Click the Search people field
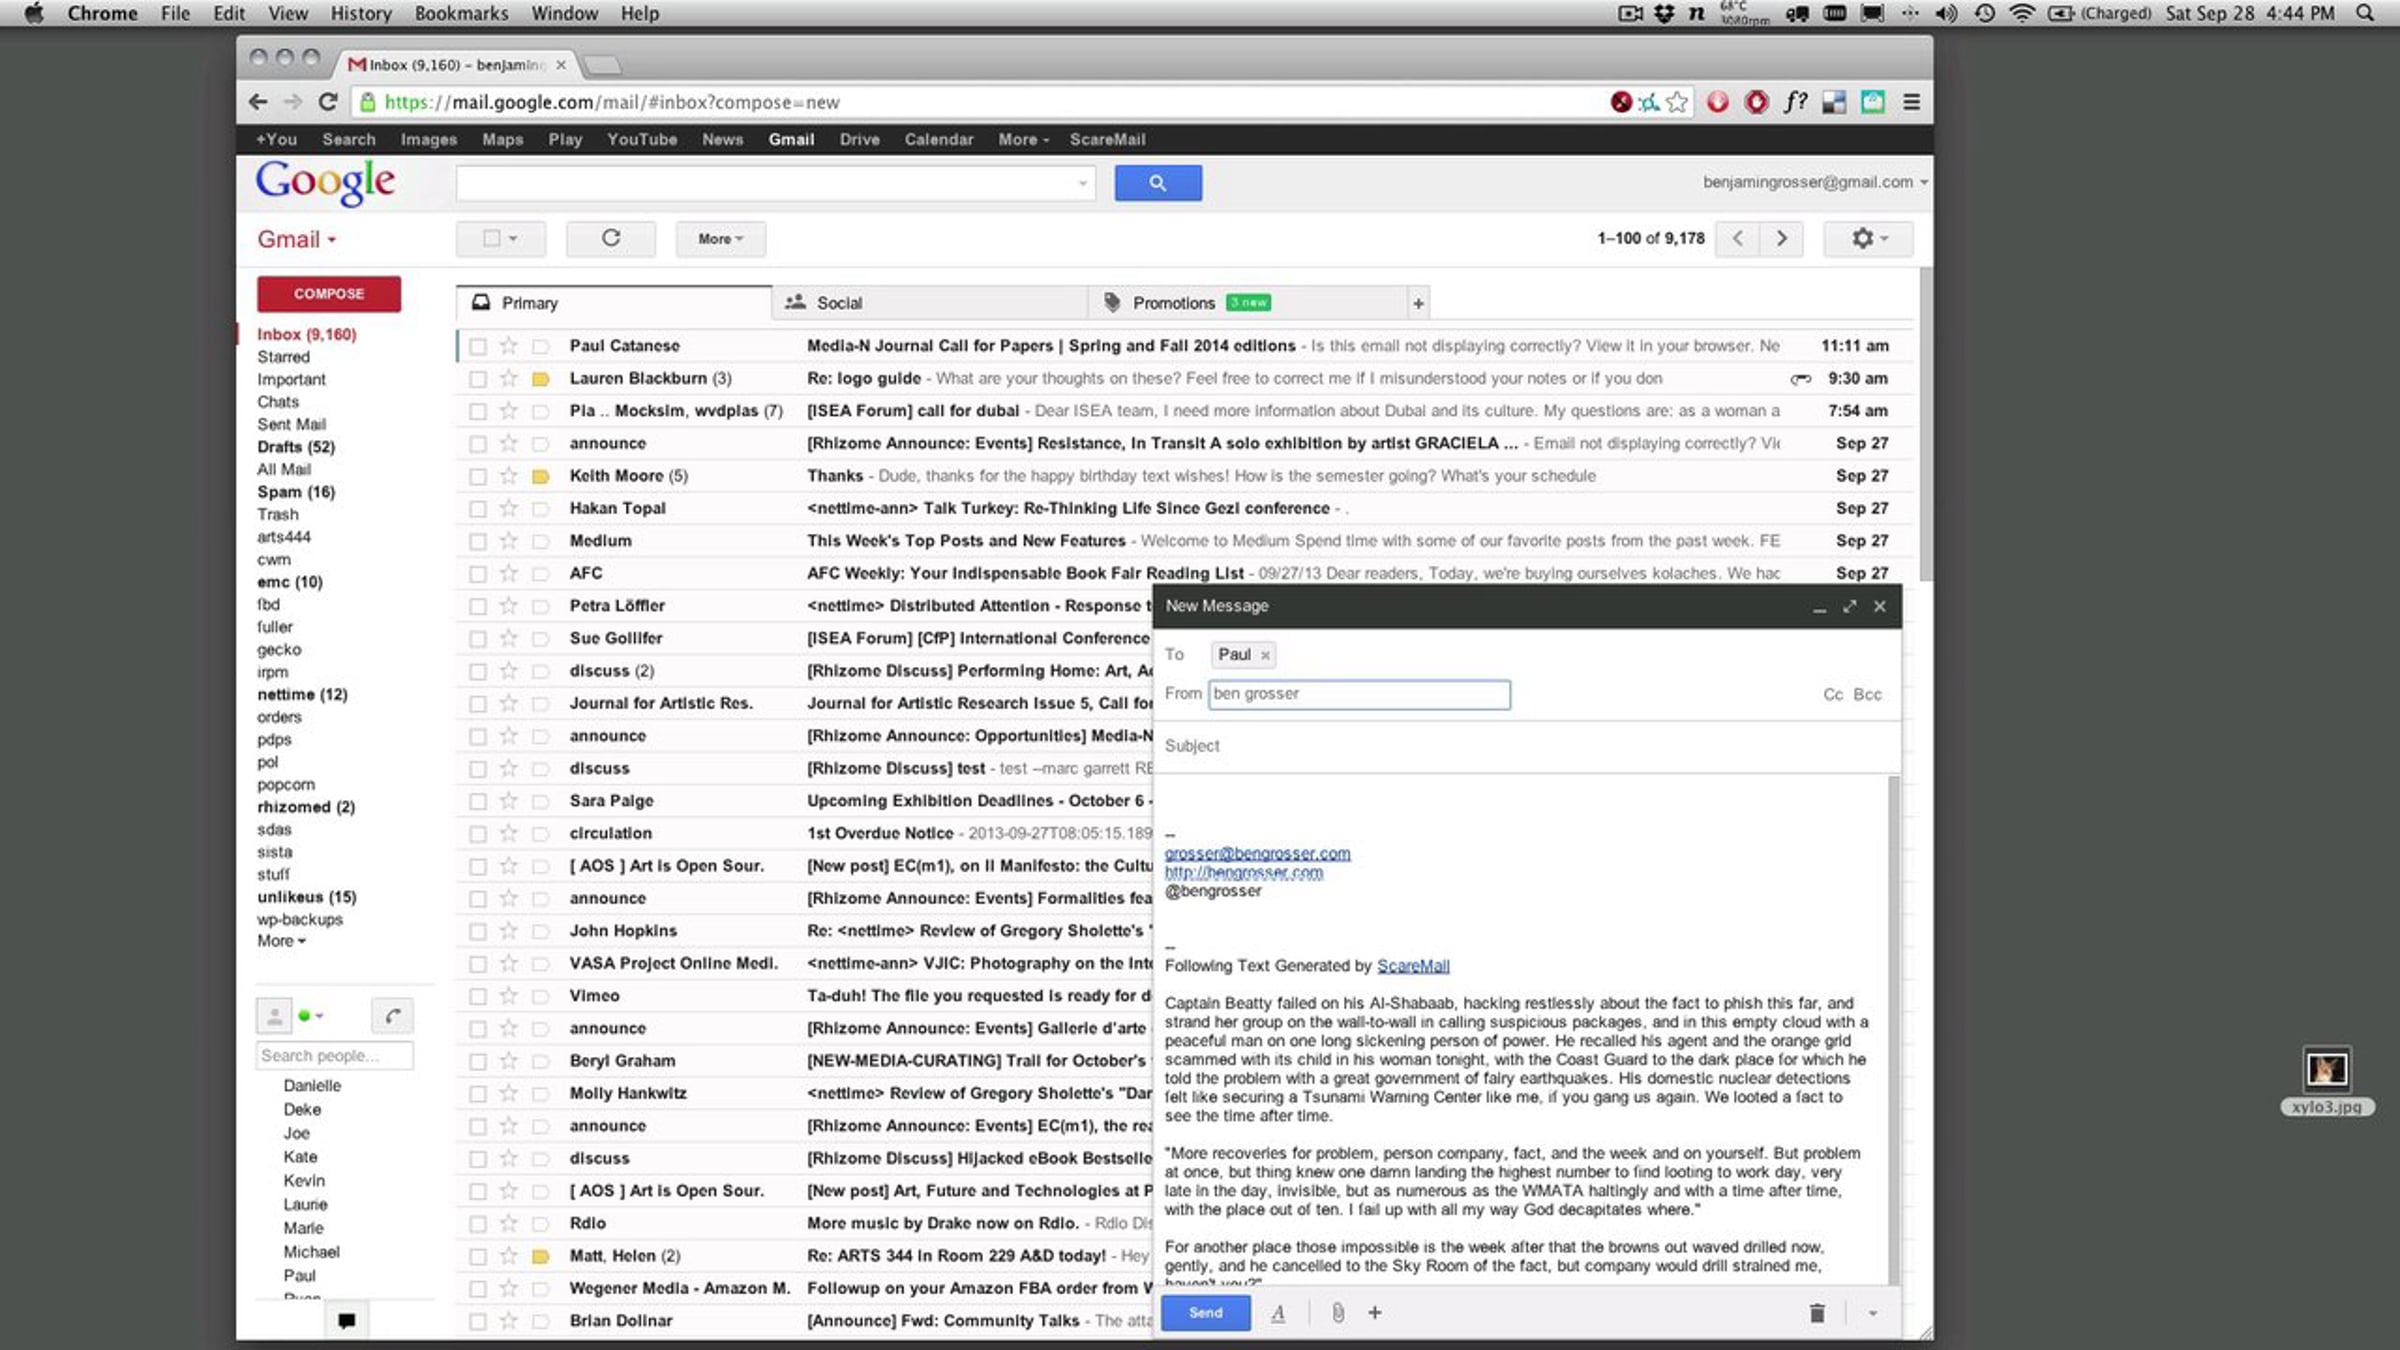This screenshot has height=1350, width=2400. (334, 1056)
